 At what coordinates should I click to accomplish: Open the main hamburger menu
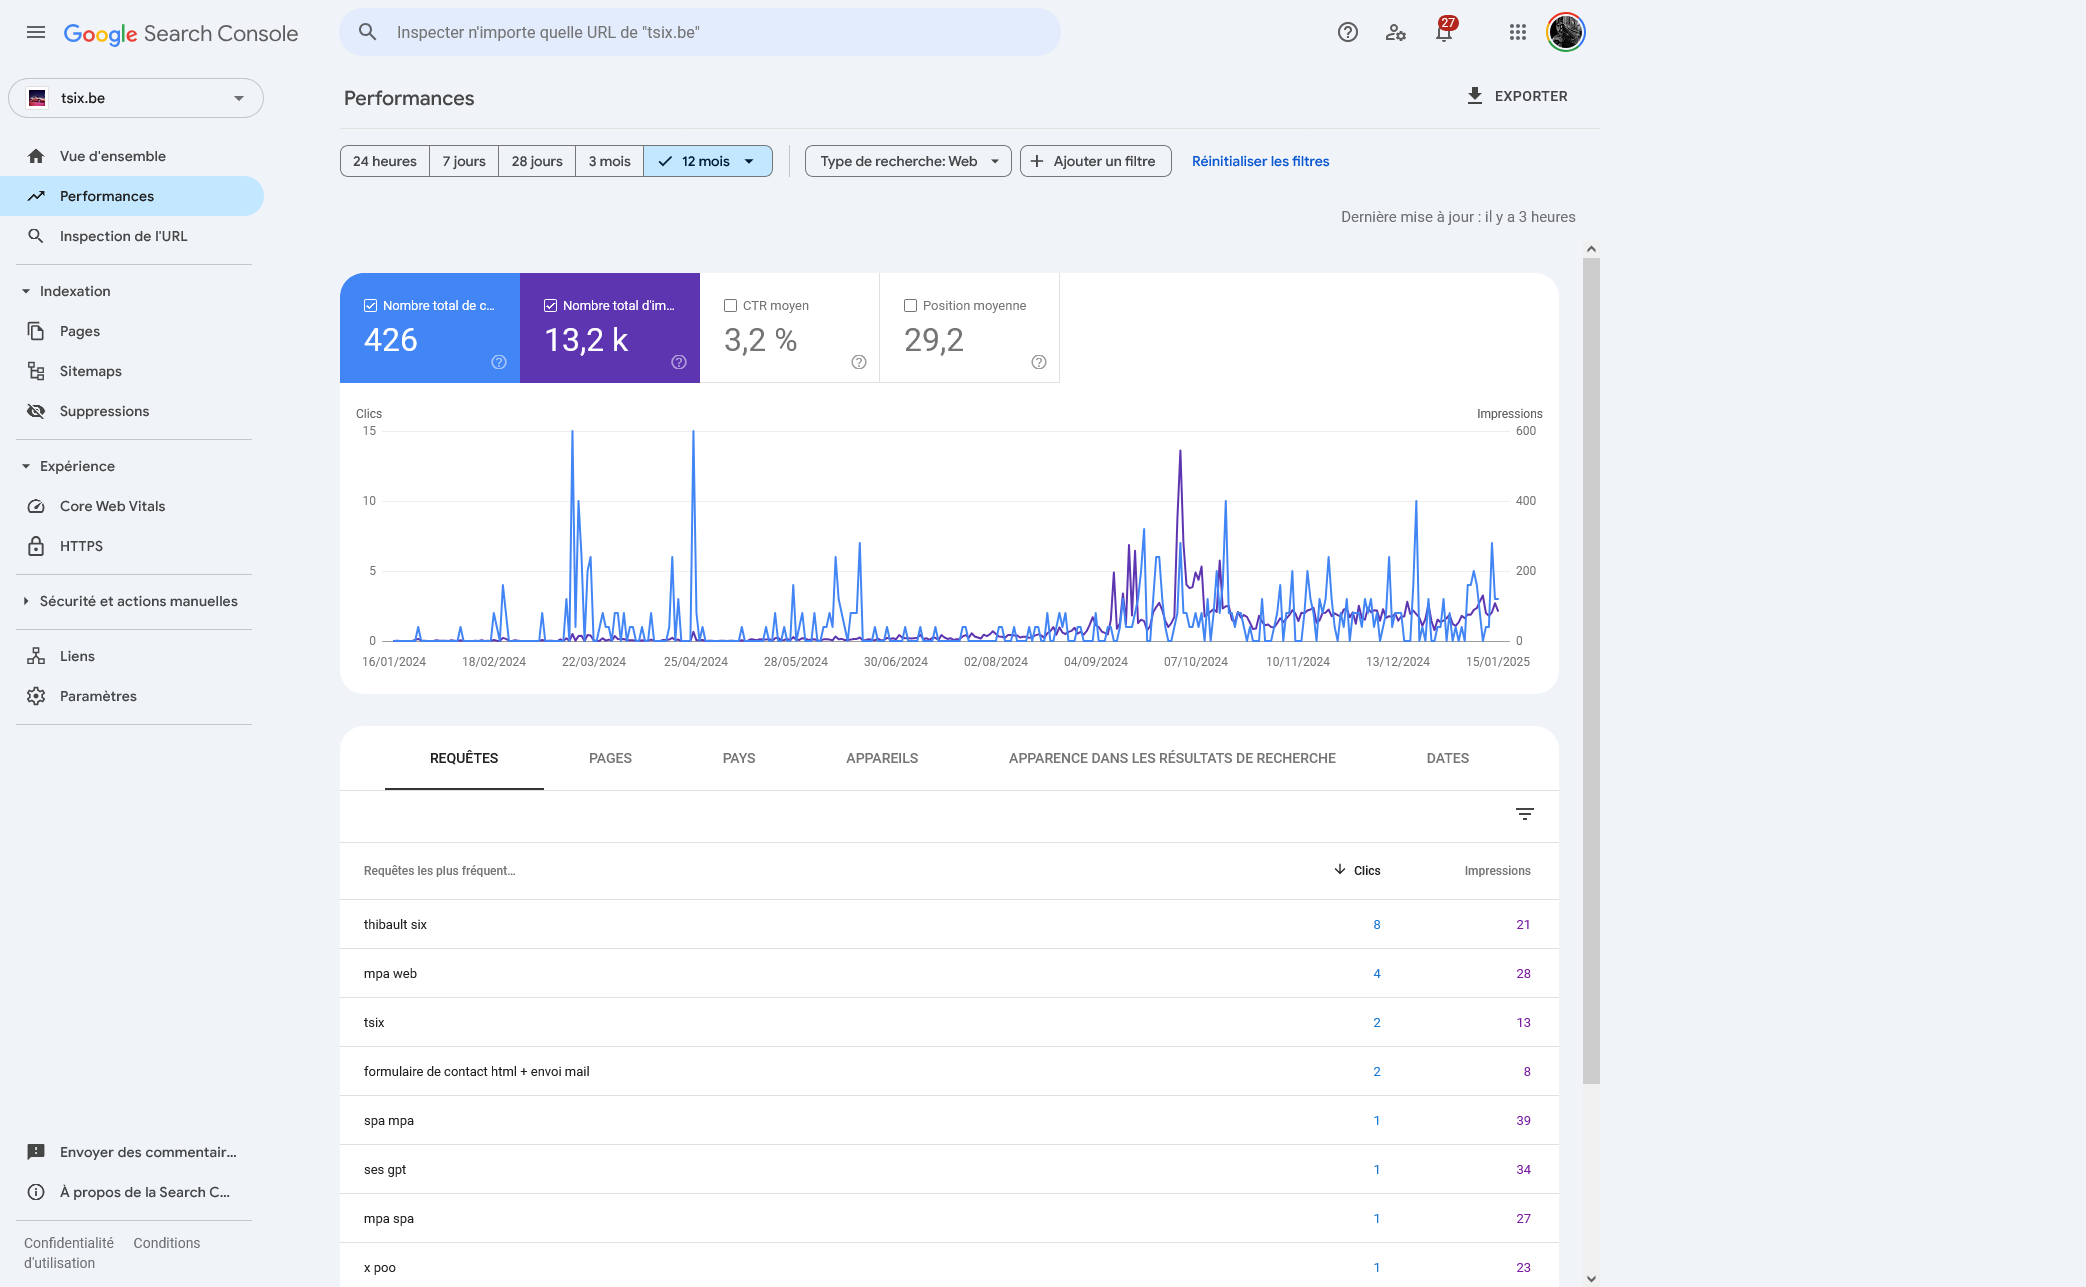(36, 32)
